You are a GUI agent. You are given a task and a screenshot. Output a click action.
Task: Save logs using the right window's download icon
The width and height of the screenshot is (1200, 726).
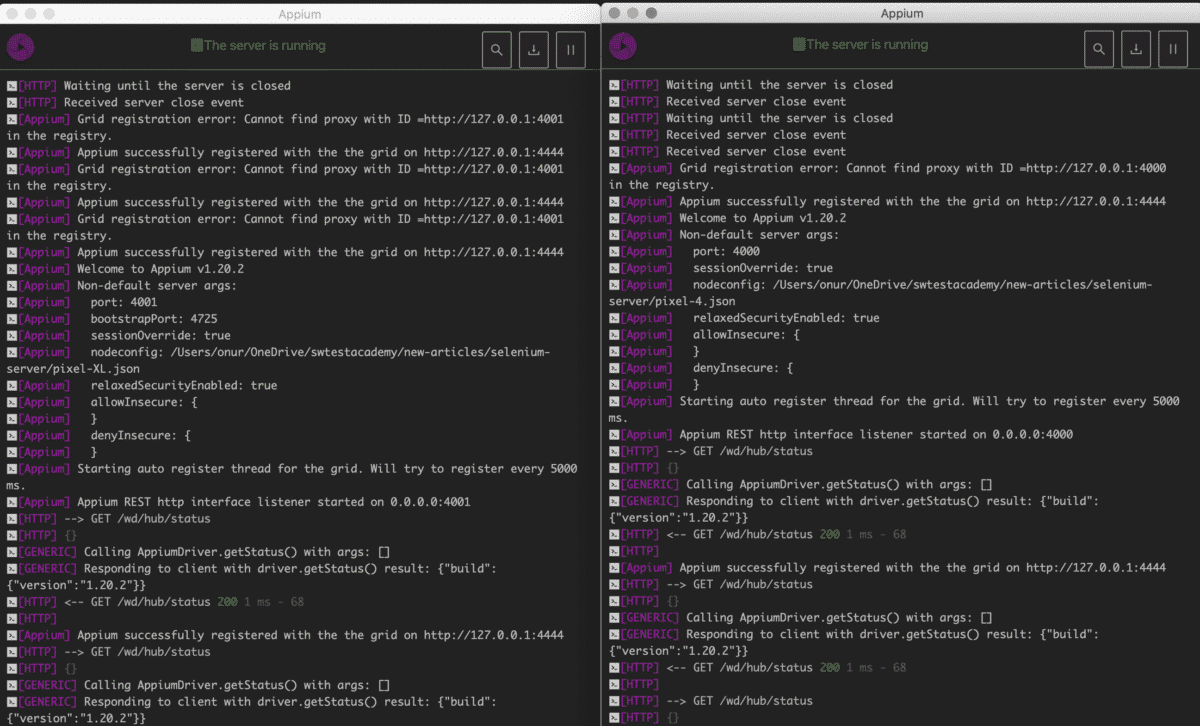(x=1135, y=48)
